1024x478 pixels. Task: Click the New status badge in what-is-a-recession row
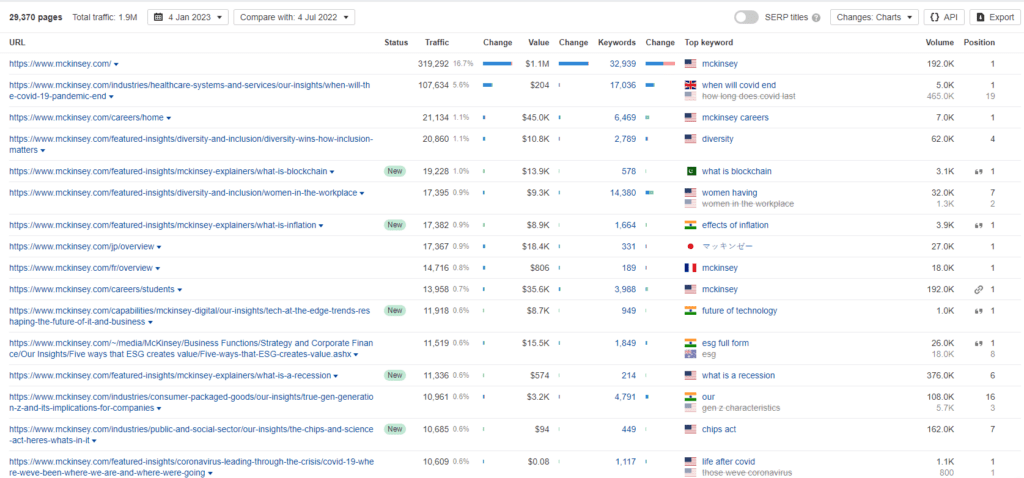(394, 375)
